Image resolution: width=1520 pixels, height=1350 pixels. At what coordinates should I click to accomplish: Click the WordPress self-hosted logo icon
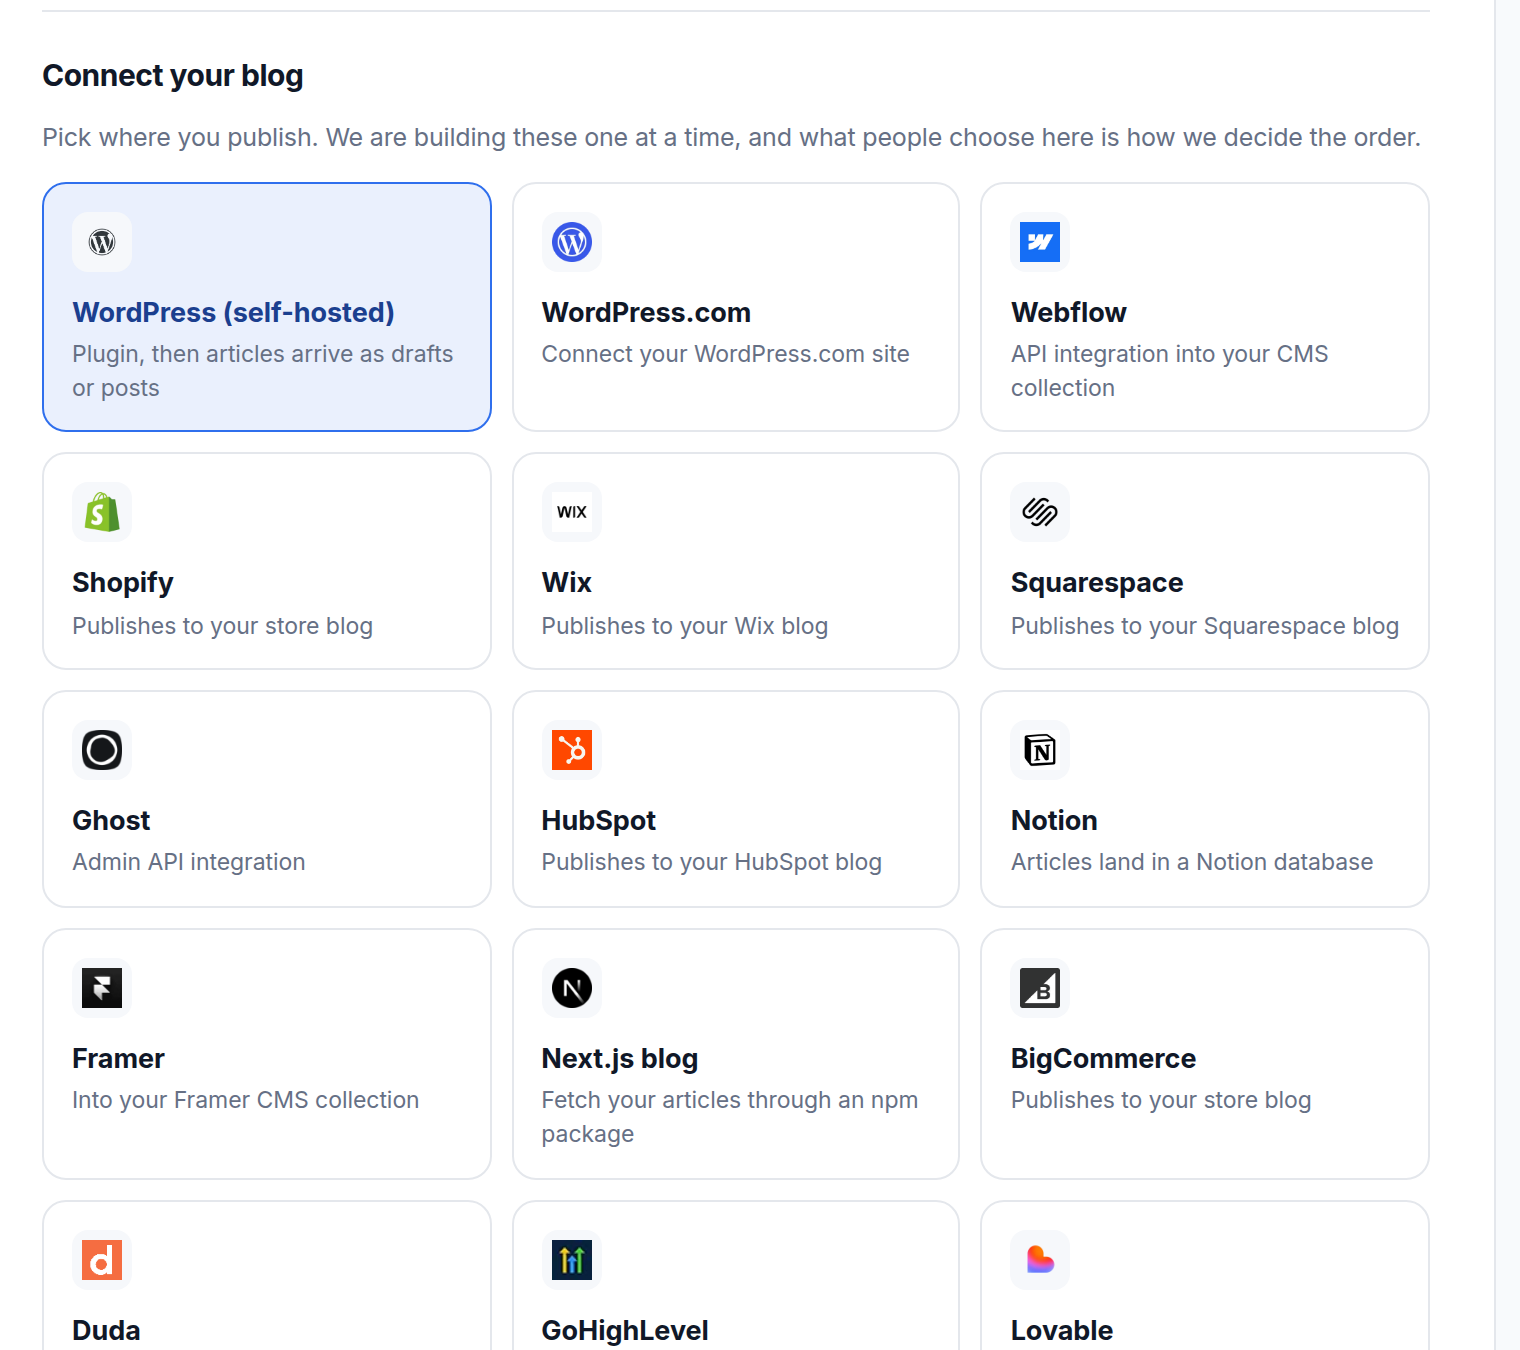pyautogui.click(x=102, y=242)
